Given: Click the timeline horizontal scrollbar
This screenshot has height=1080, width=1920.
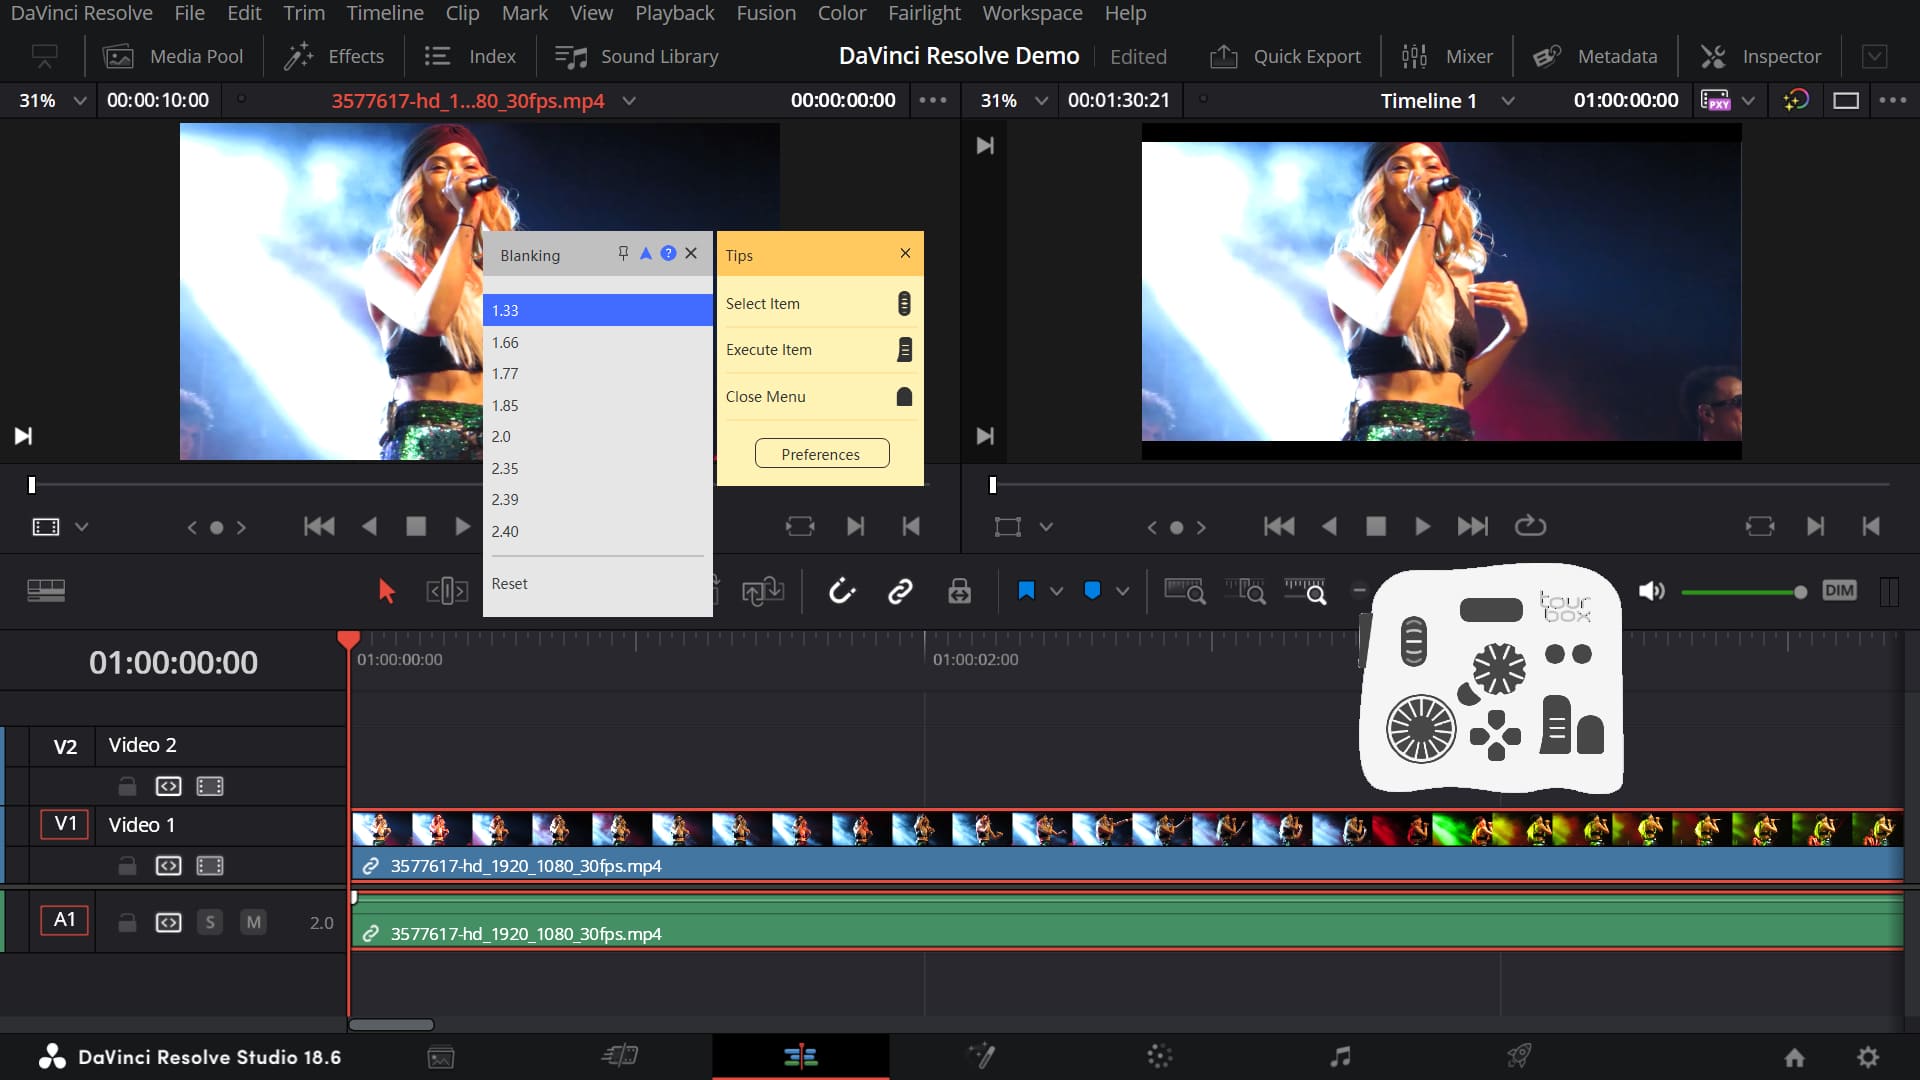Looking at the screenshot, I should point(391,1025).
